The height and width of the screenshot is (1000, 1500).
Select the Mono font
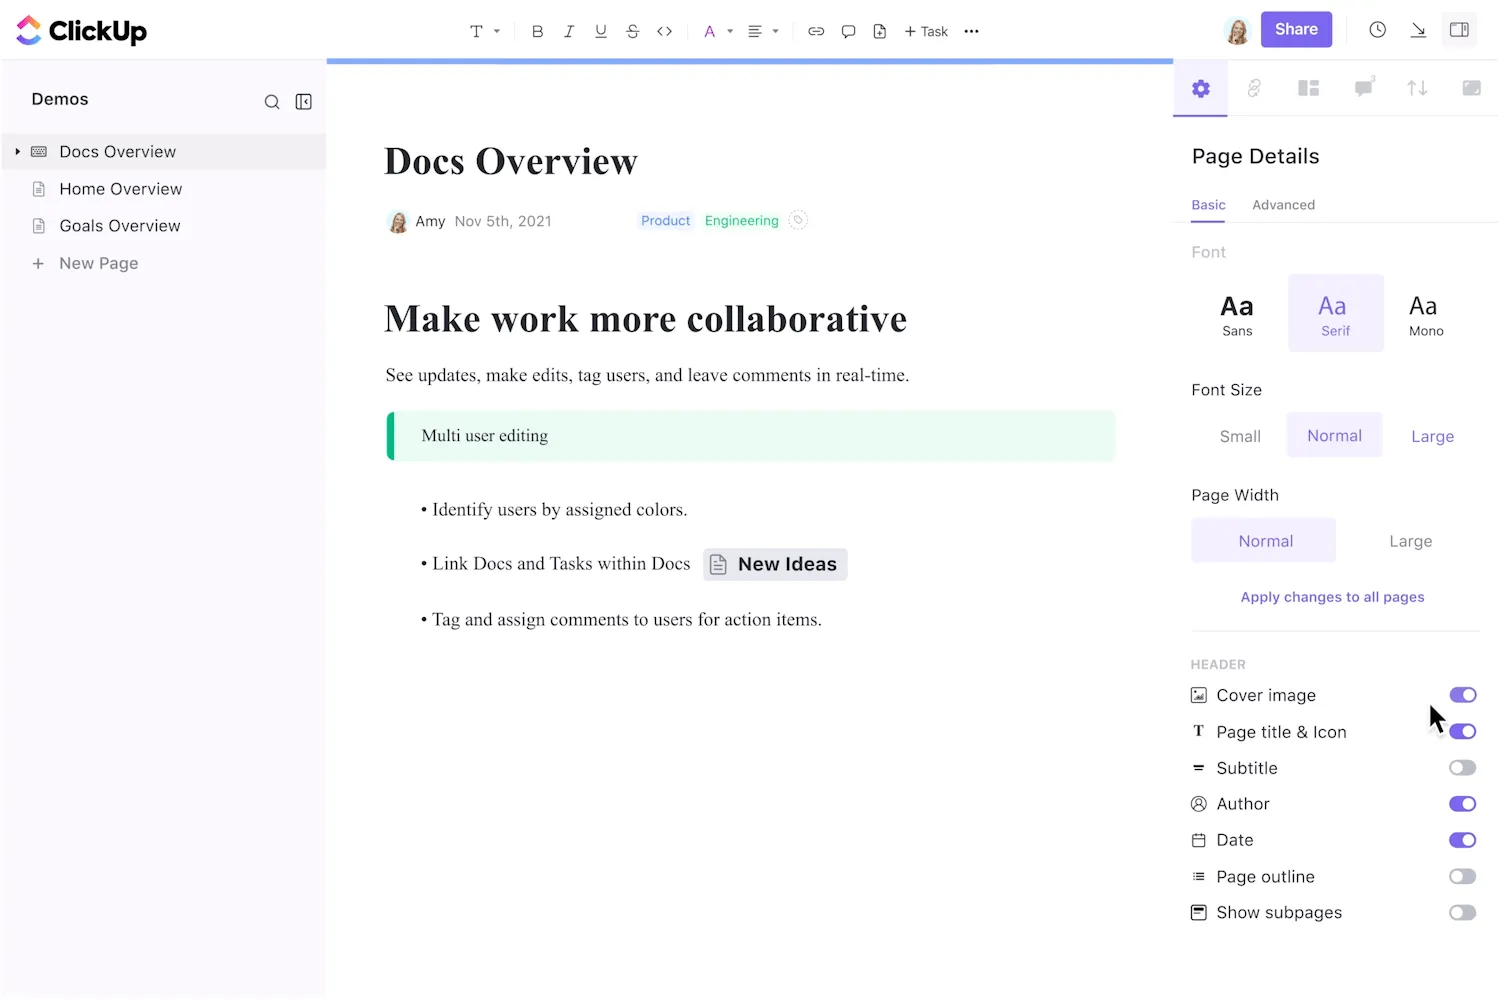coord(1426,313)
